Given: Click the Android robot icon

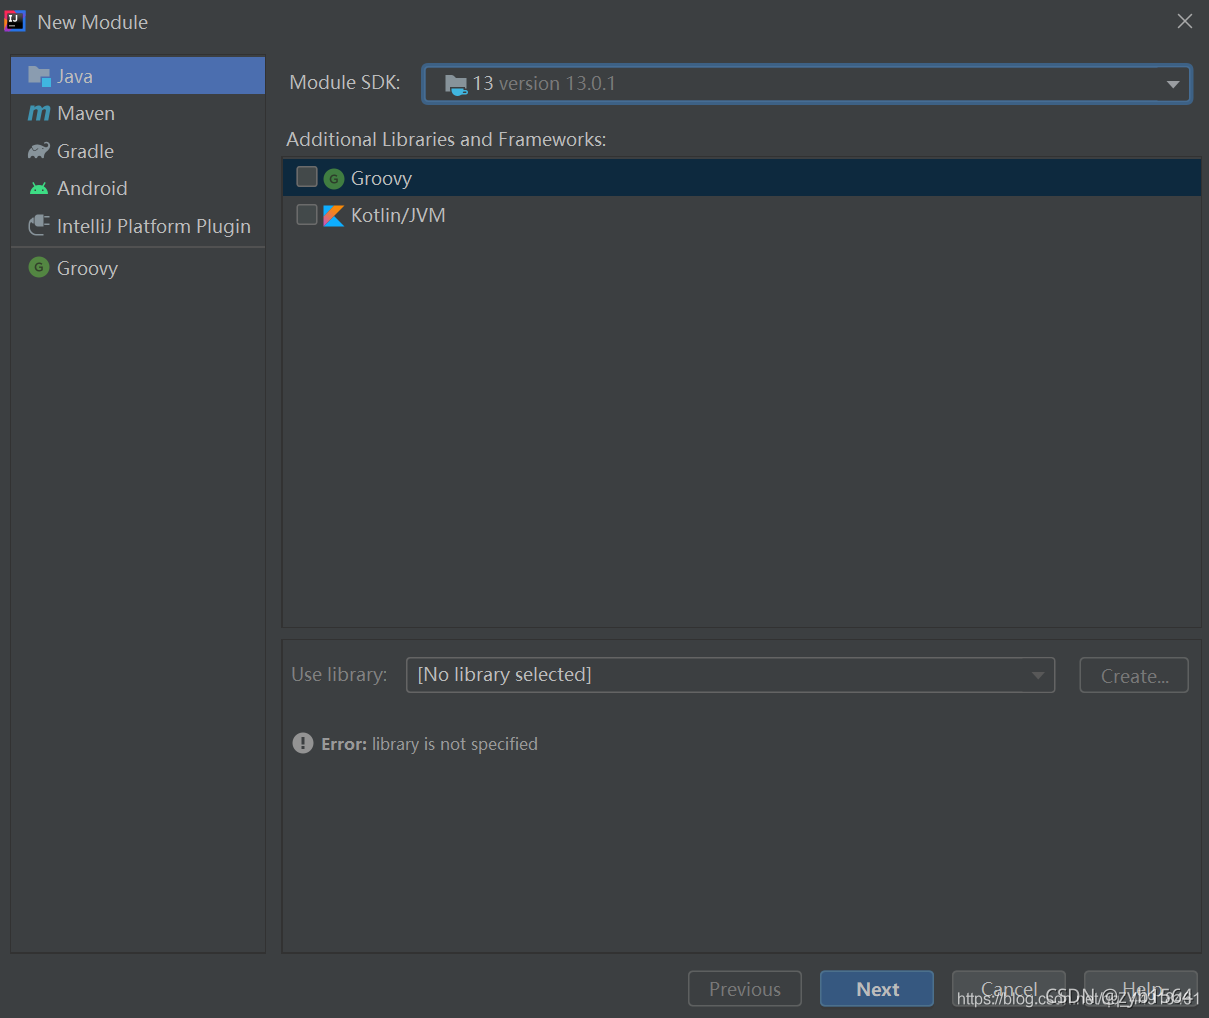Looking at the screenshot, I should (39, 188).
